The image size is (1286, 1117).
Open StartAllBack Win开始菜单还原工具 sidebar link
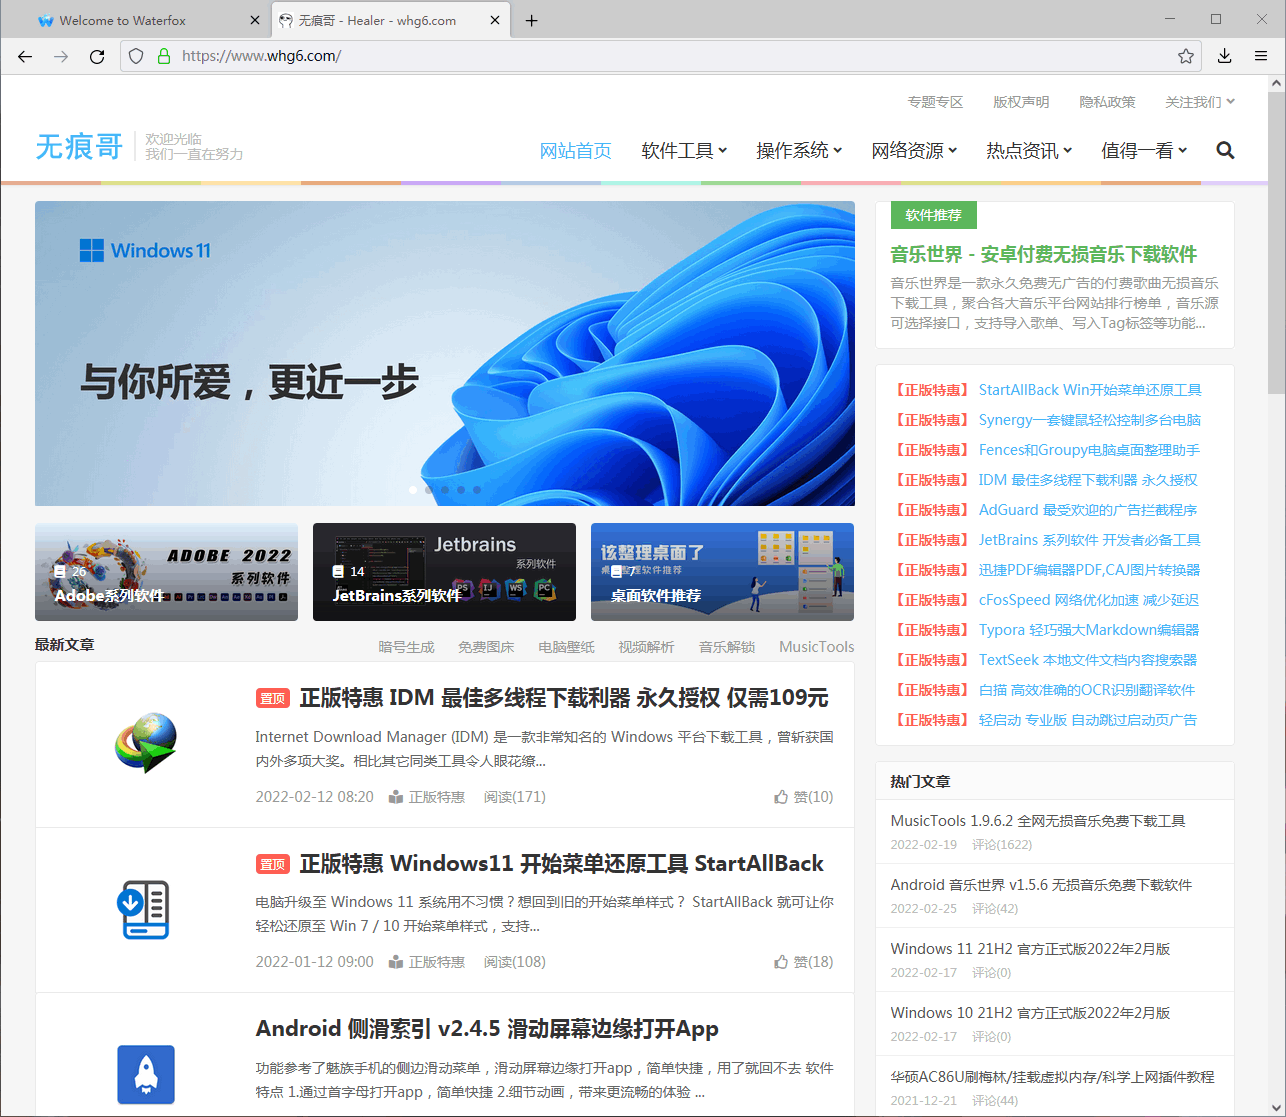[x=1090, y=390]
